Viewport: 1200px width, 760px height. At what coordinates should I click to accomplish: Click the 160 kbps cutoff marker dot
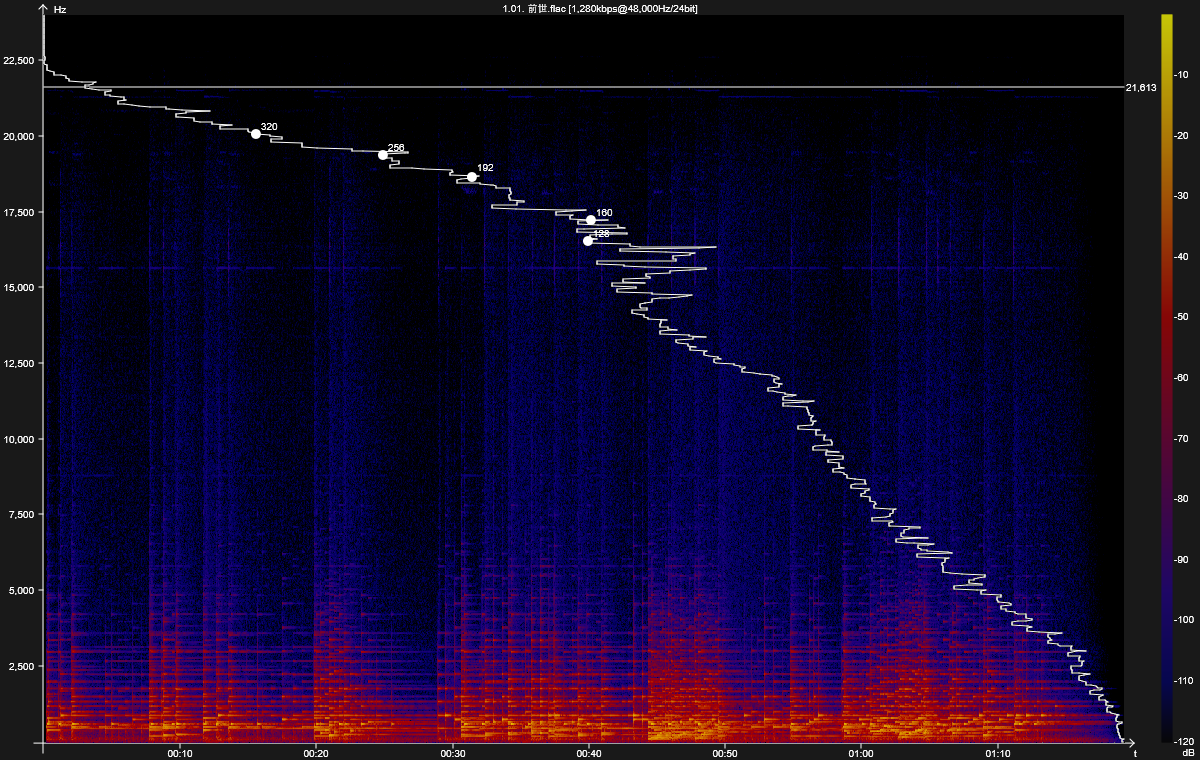pos(591,220)
